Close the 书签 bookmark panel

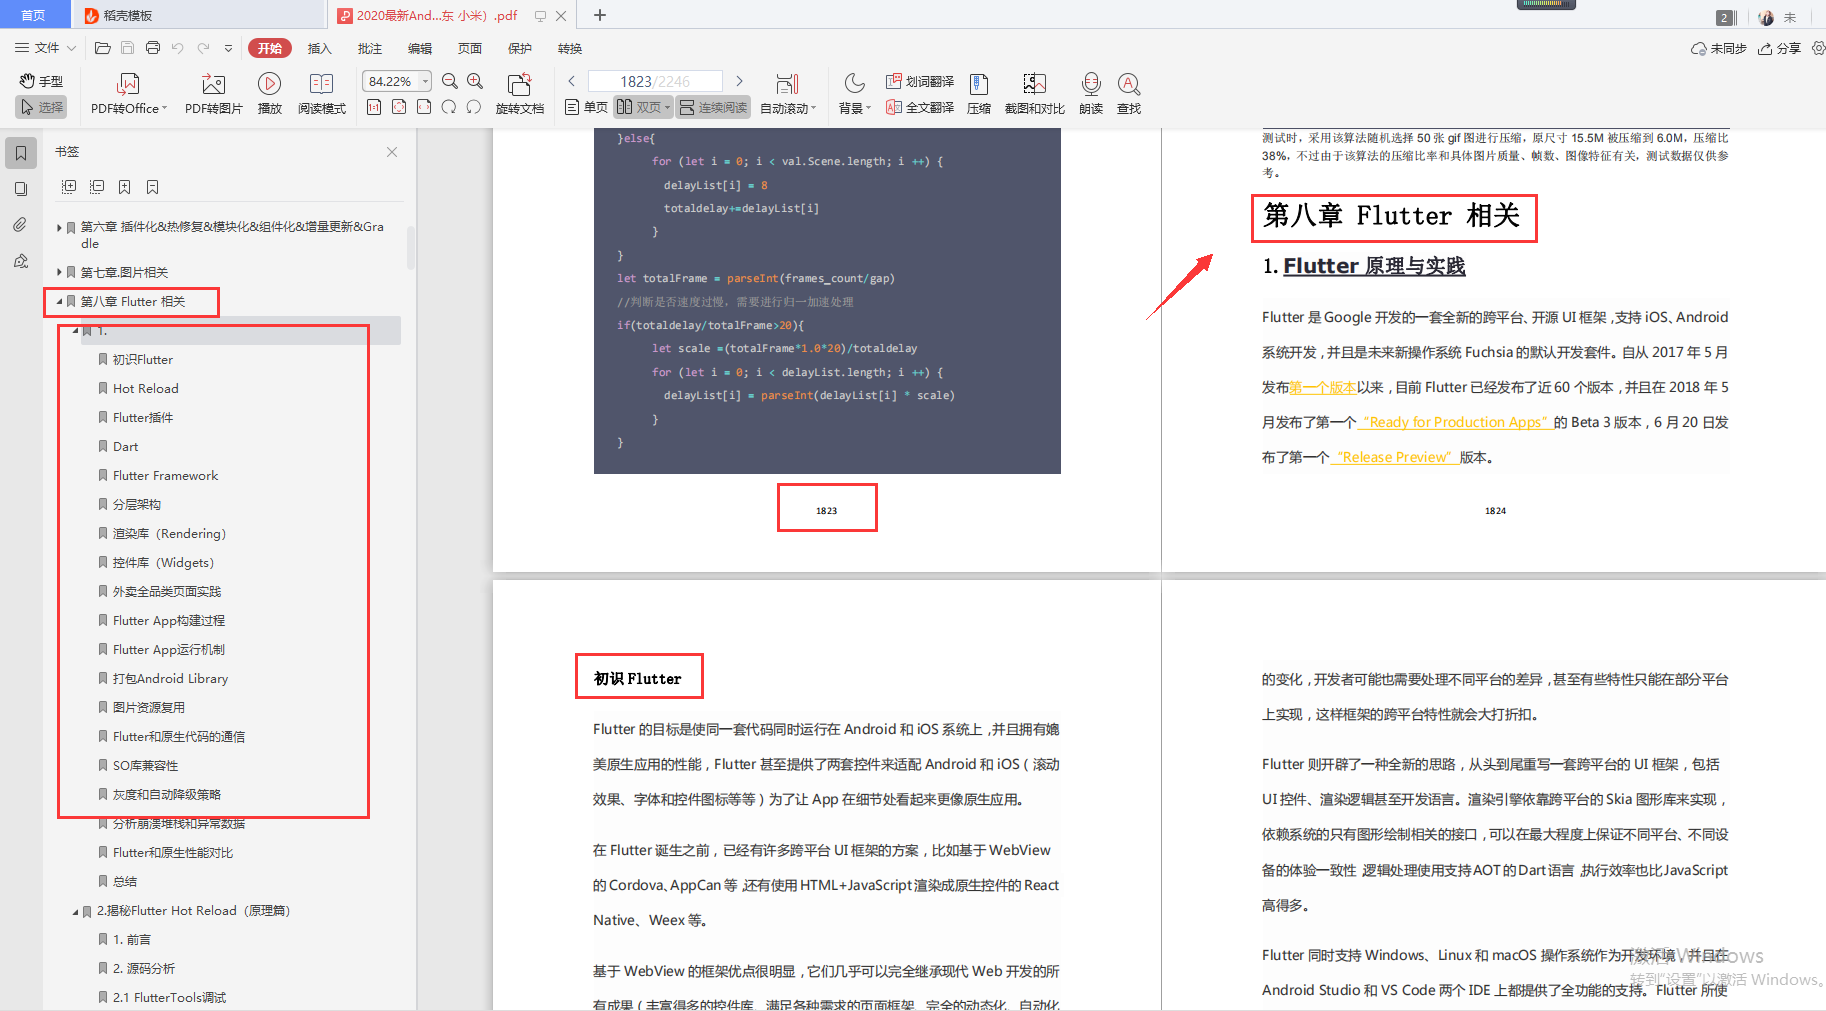pos(392,152)
